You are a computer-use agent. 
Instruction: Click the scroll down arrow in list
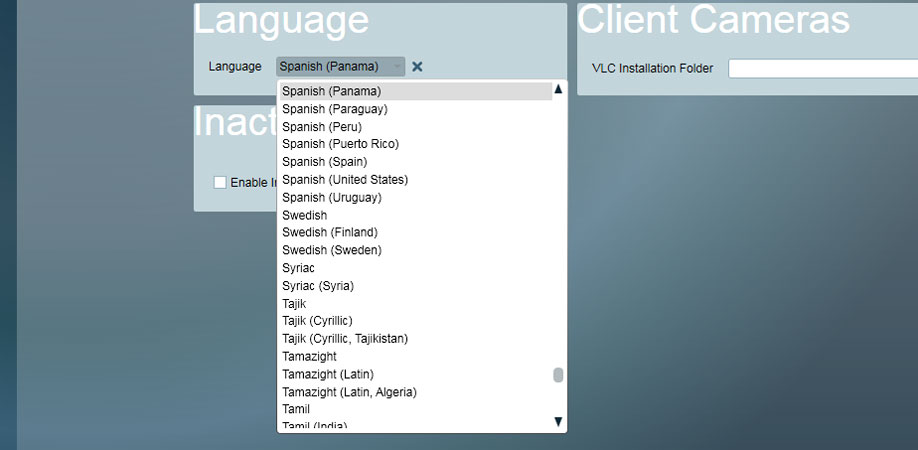pos(558,422)
